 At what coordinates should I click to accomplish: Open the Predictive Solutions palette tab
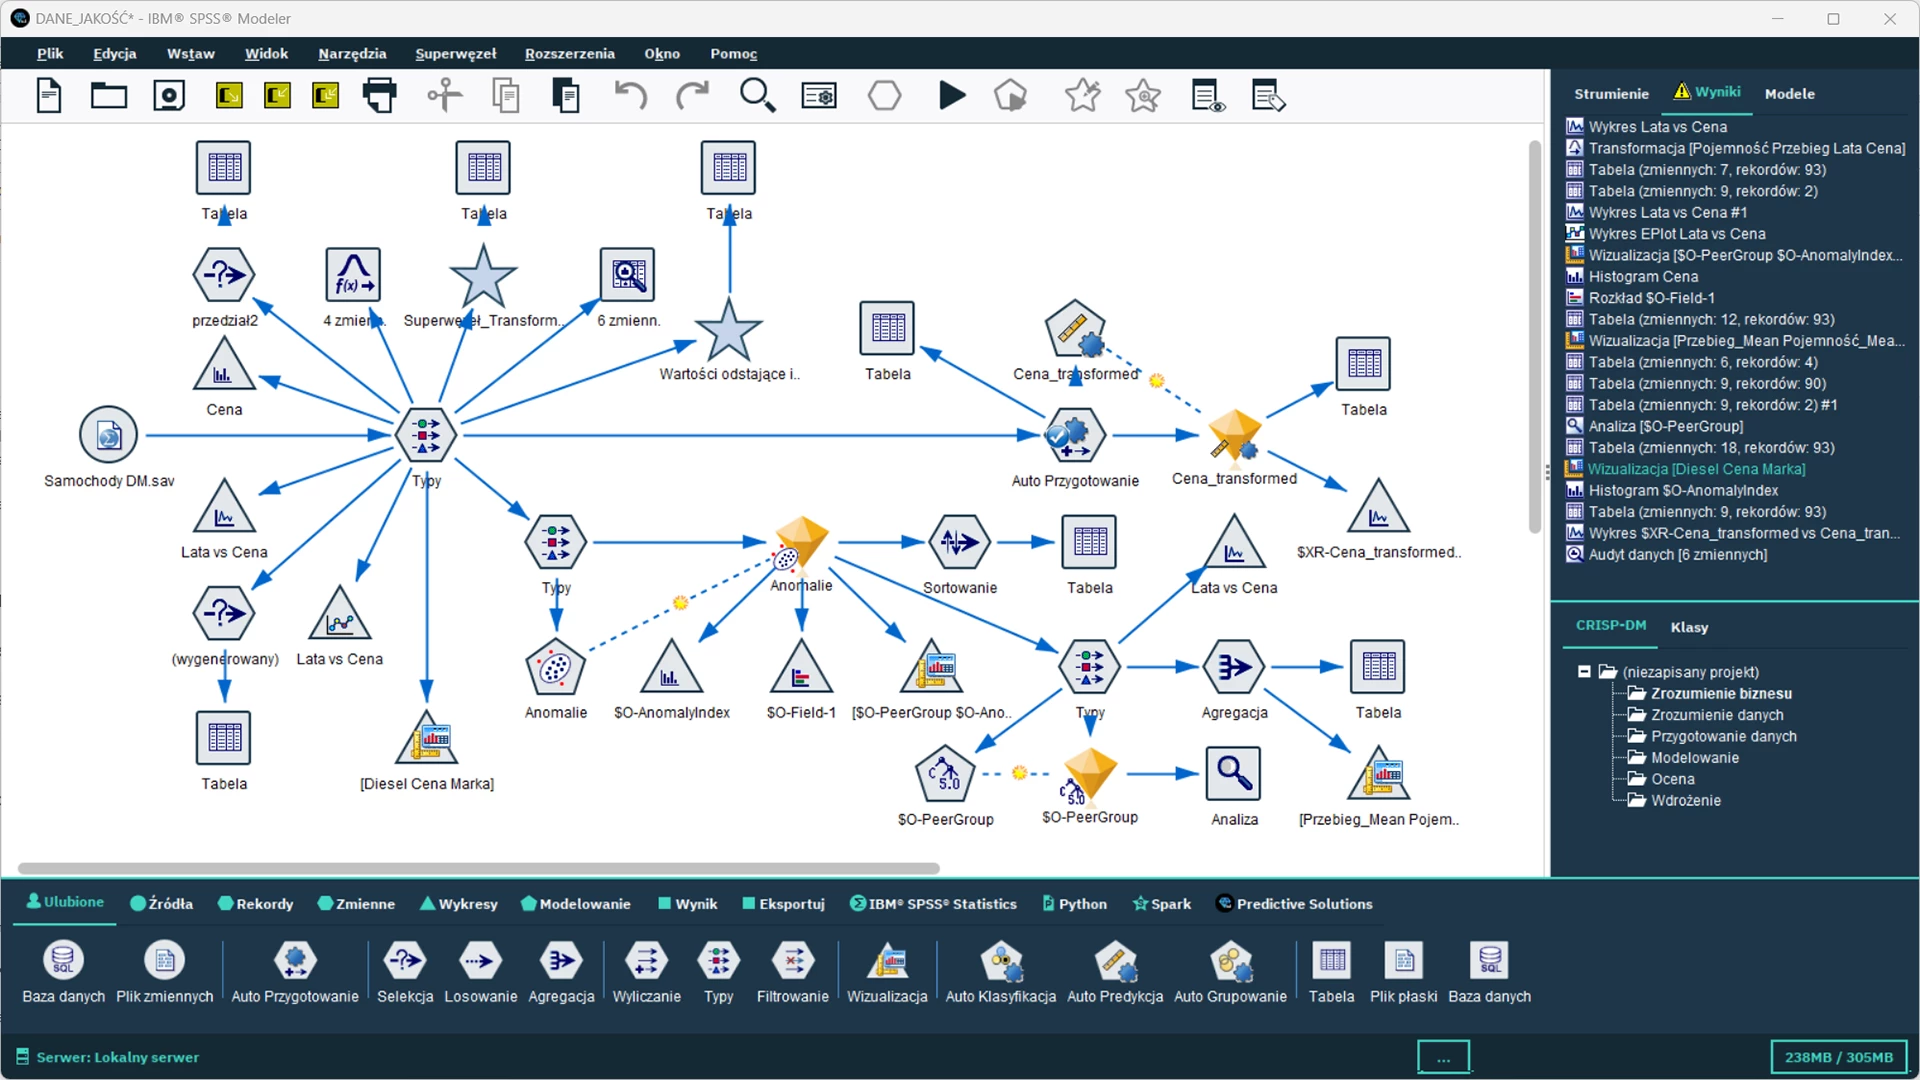click(1294, 904)
